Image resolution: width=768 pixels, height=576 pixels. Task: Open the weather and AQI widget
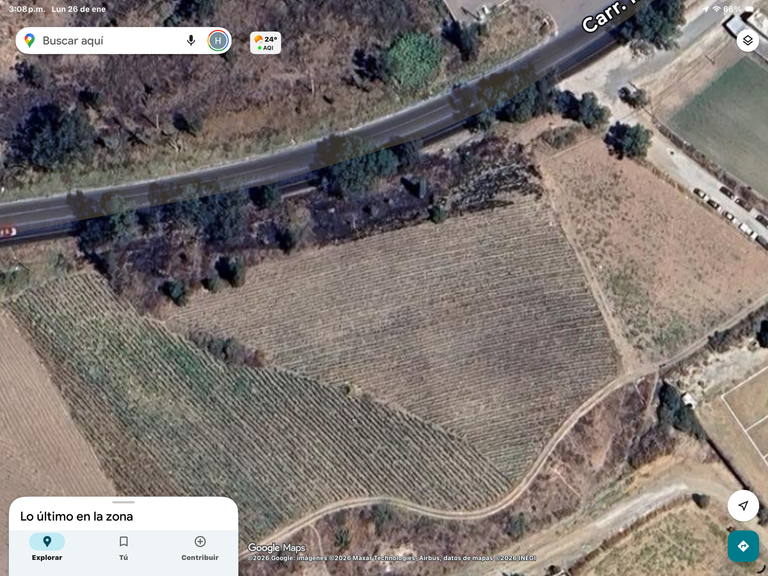pyautogui.click(x=265, y=43)
